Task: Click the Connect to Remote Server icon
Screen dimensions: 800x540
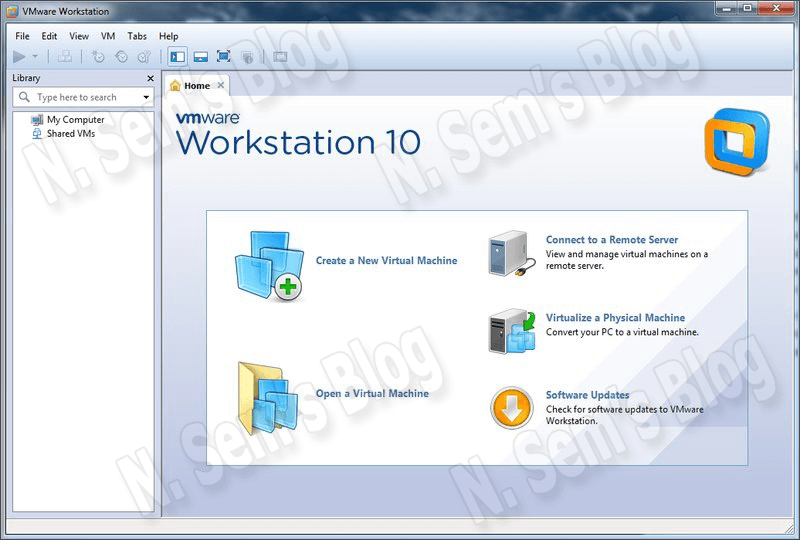Action: [x=512, y=254]
